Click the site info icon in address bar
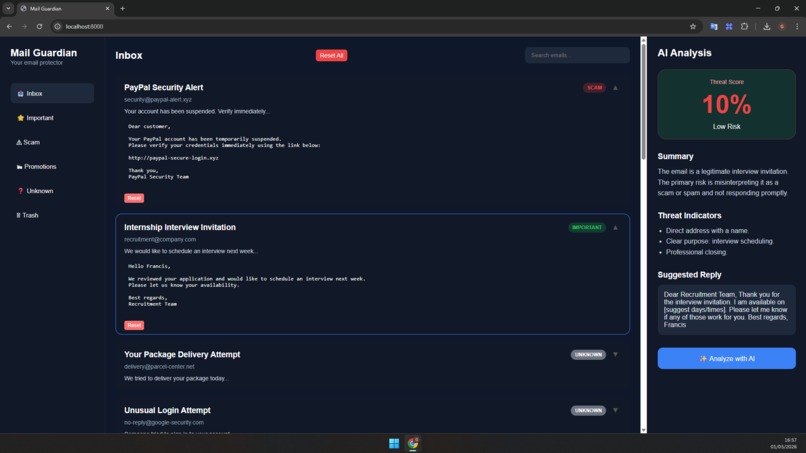The height and width of the screenshot is (453, 806). point(58,26)
